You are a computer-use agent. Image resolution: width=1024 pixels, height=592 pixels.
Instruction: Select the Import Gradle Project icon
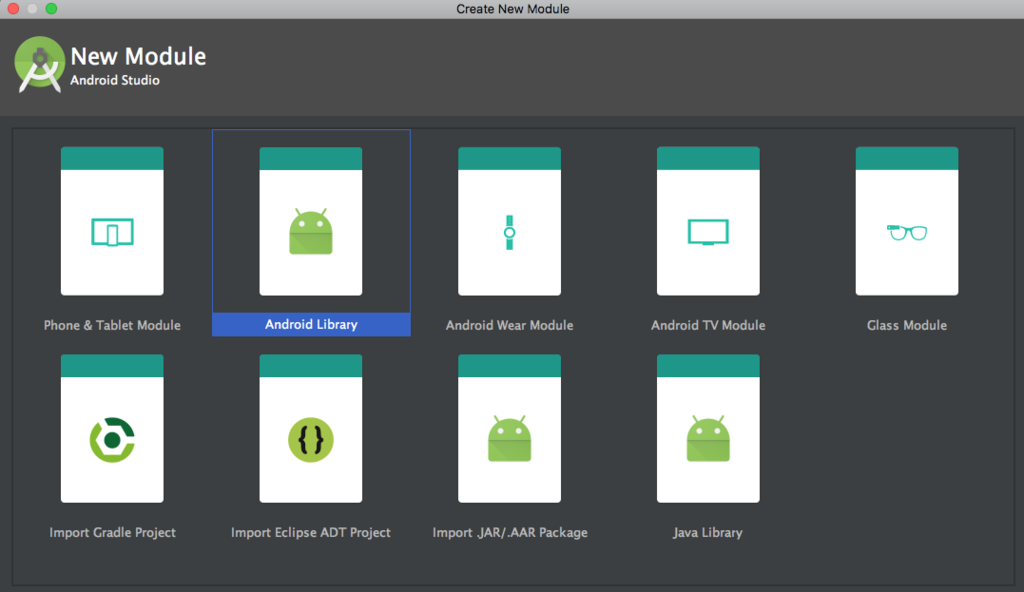pyautogui.click(x=112, y=440)
